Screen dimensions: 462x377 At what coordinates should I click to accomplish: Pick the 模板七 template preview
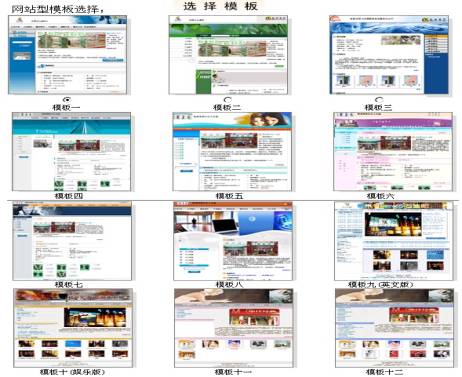coord(72,241)
